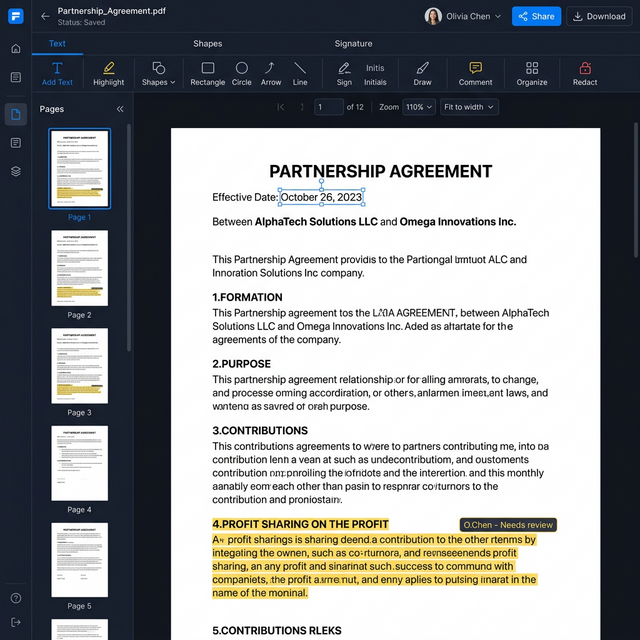Select the Redact tool
This screenshot has height=640, width=640.
point(584,74)
